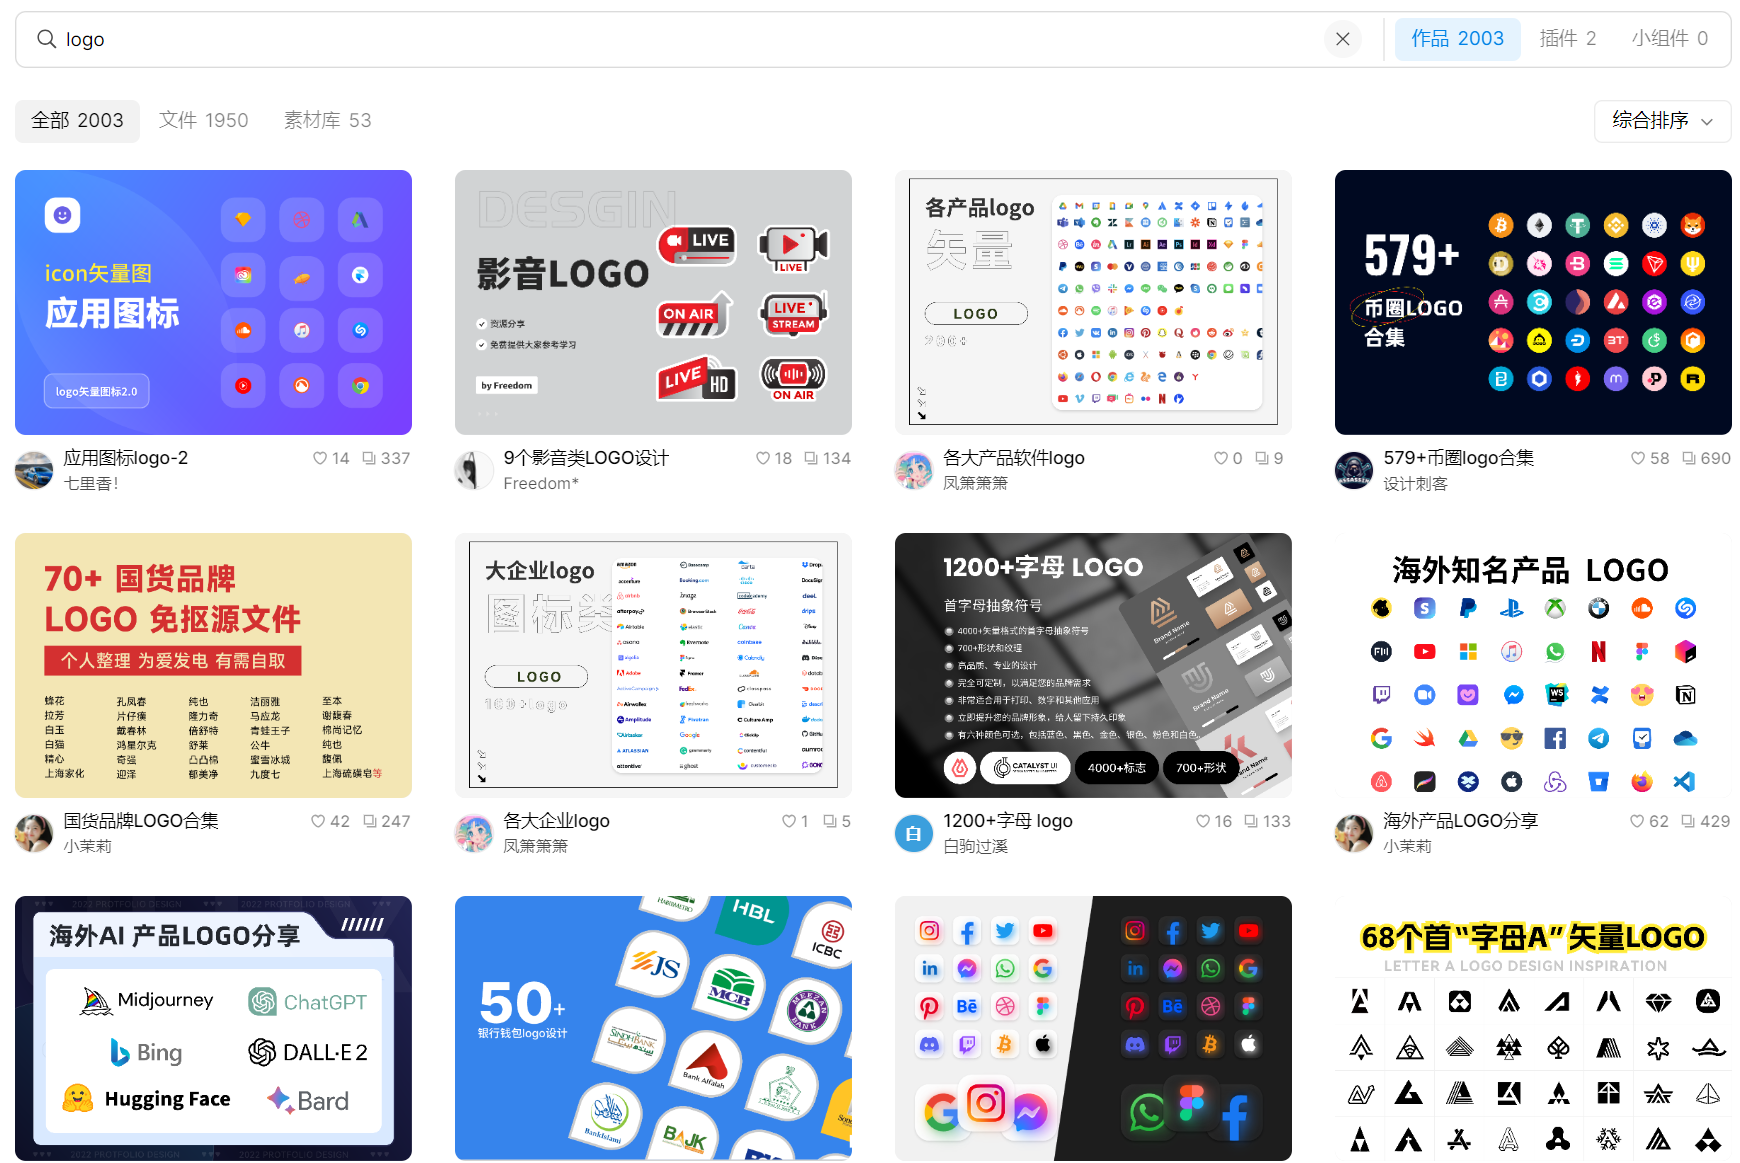This screenshot has width=1740, height=1163.
Task: Switch to 作品 2003 tab
Action: click(1457, 39)
